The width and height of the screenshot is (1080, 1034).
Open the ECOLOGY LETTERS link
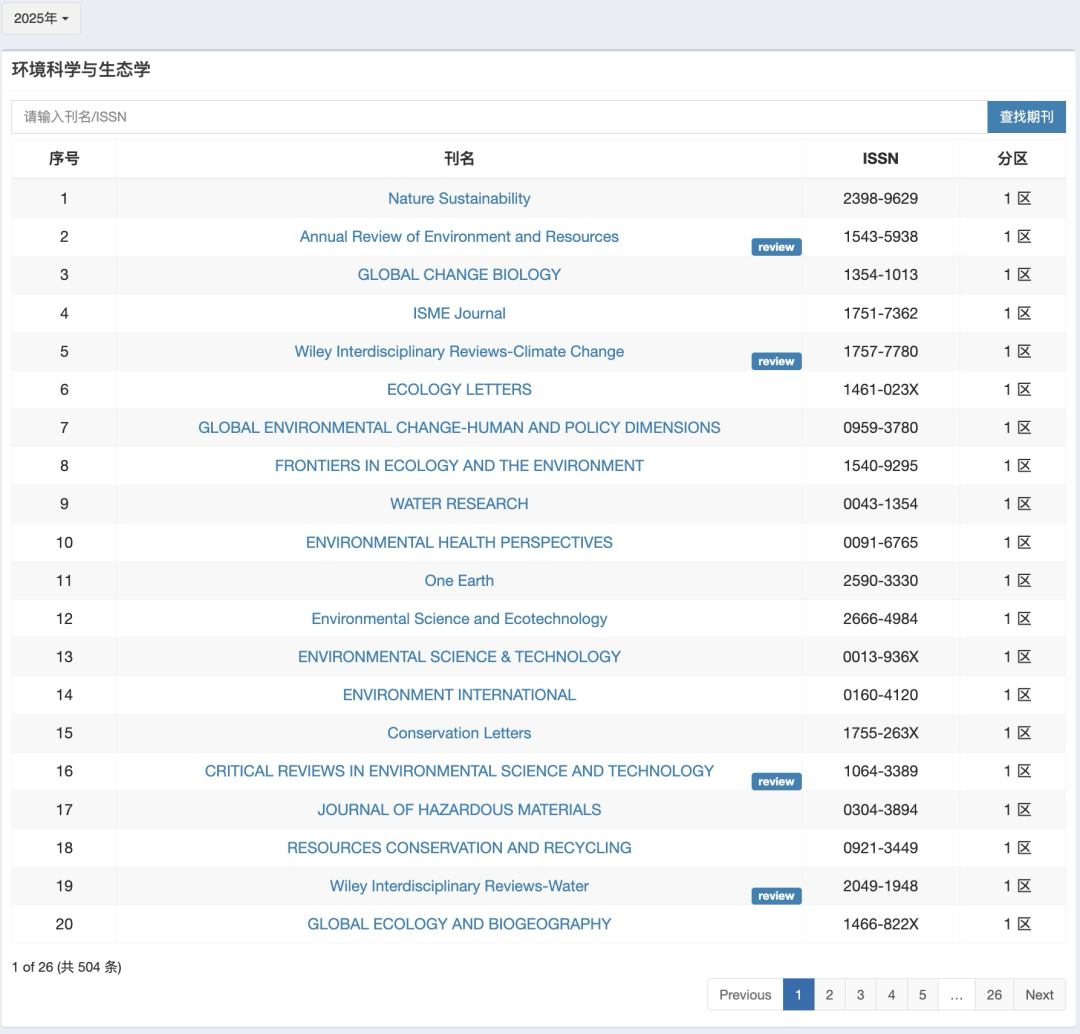459,389
